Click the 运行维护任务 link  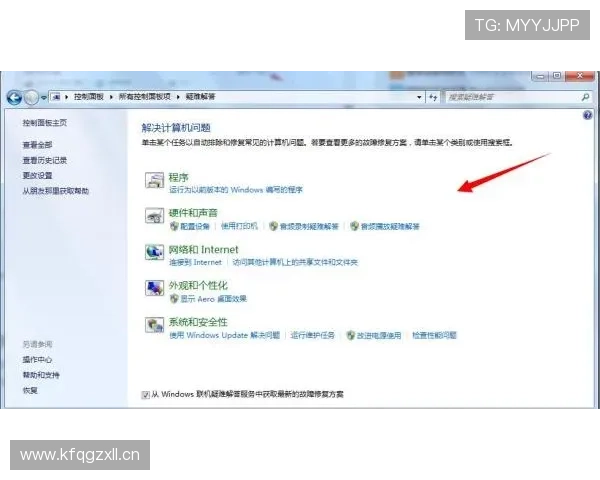(x=312, y=335)
